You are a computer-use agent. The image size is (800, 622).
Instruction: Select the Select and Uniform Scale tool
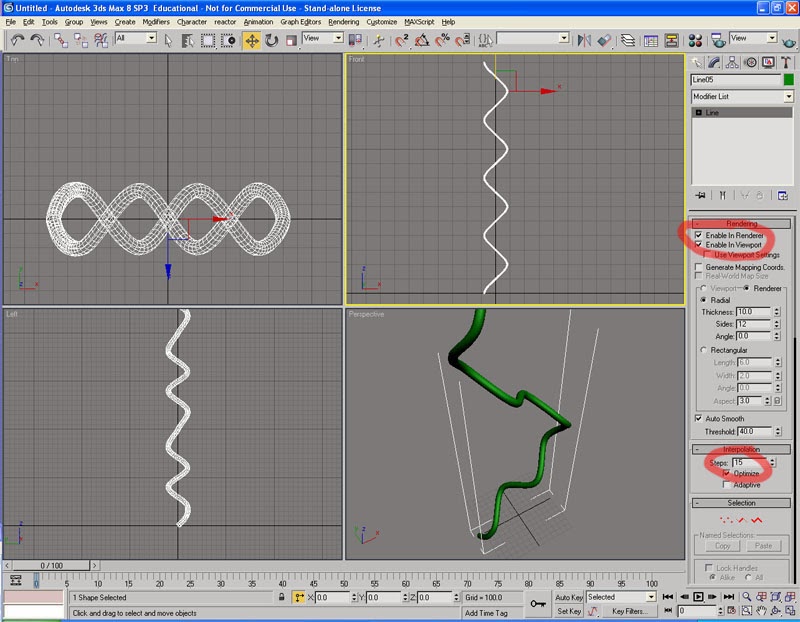[x=289, y=40]
